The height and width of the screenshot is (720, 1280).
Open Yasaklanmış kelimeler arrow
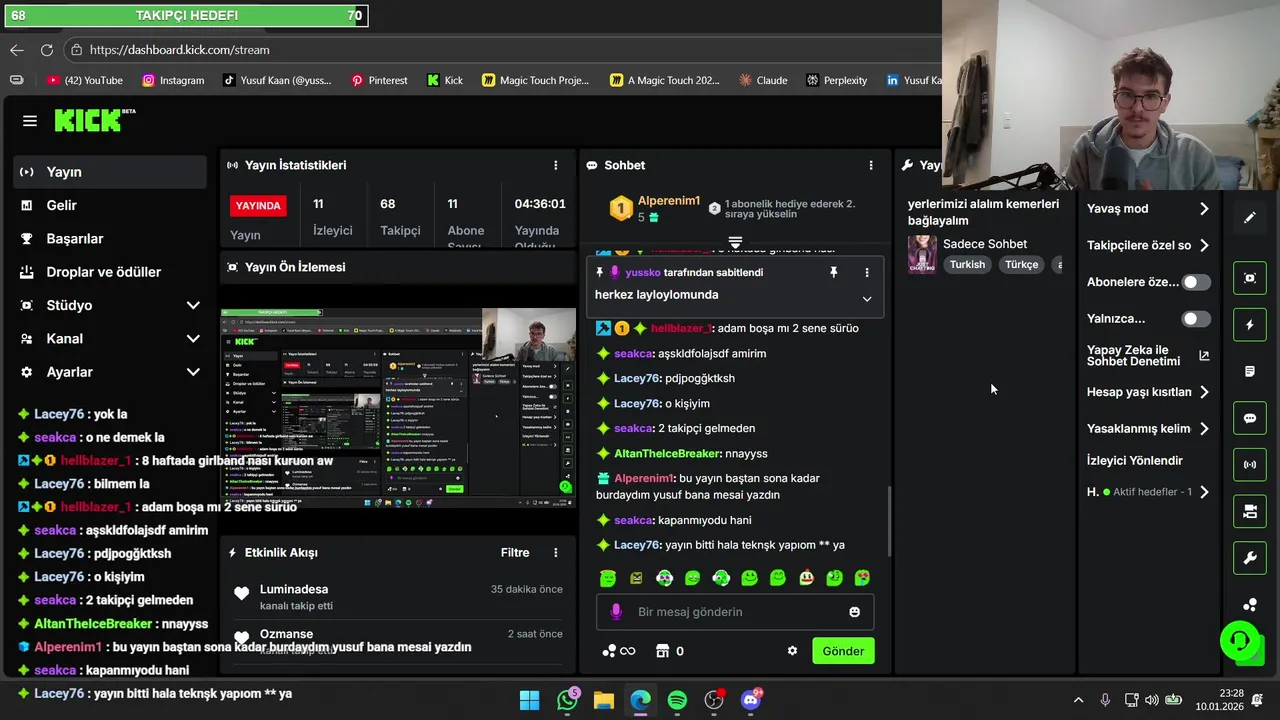pos(1204,429)
